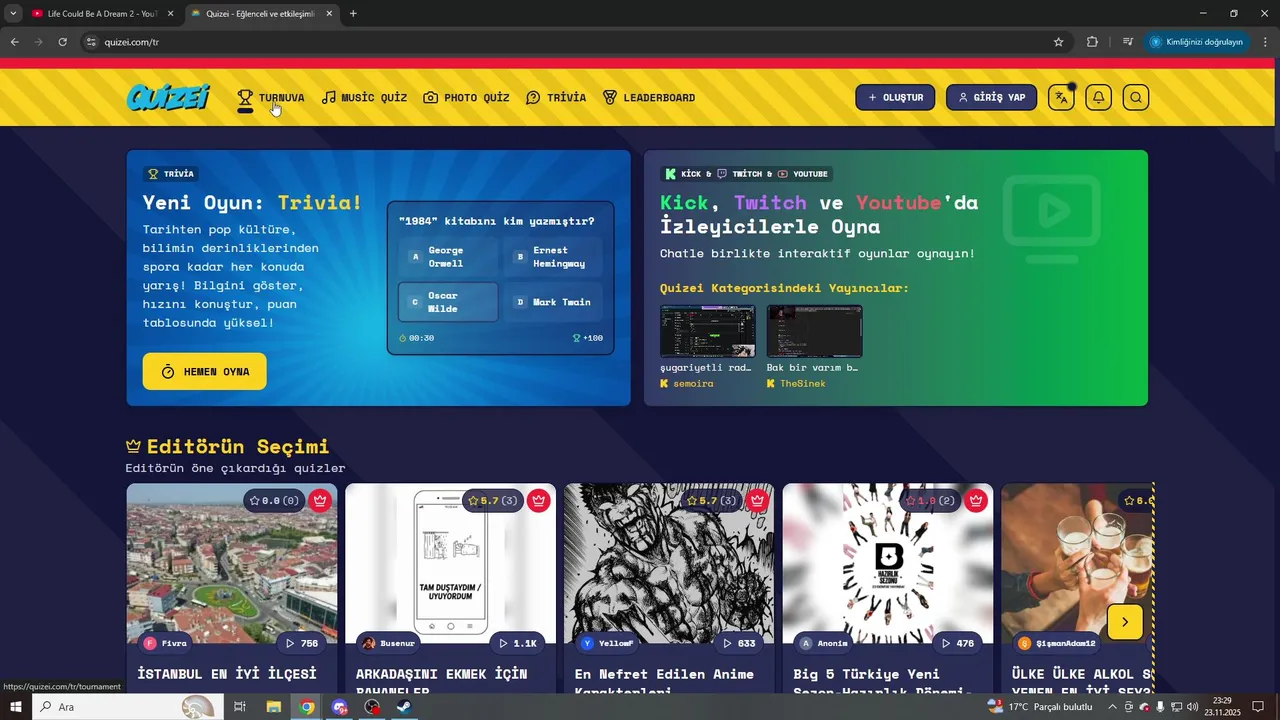The height and width of the screenshot is (720, 1280).
Task: Open the notifications bell
Action: tap(1098, 97)
